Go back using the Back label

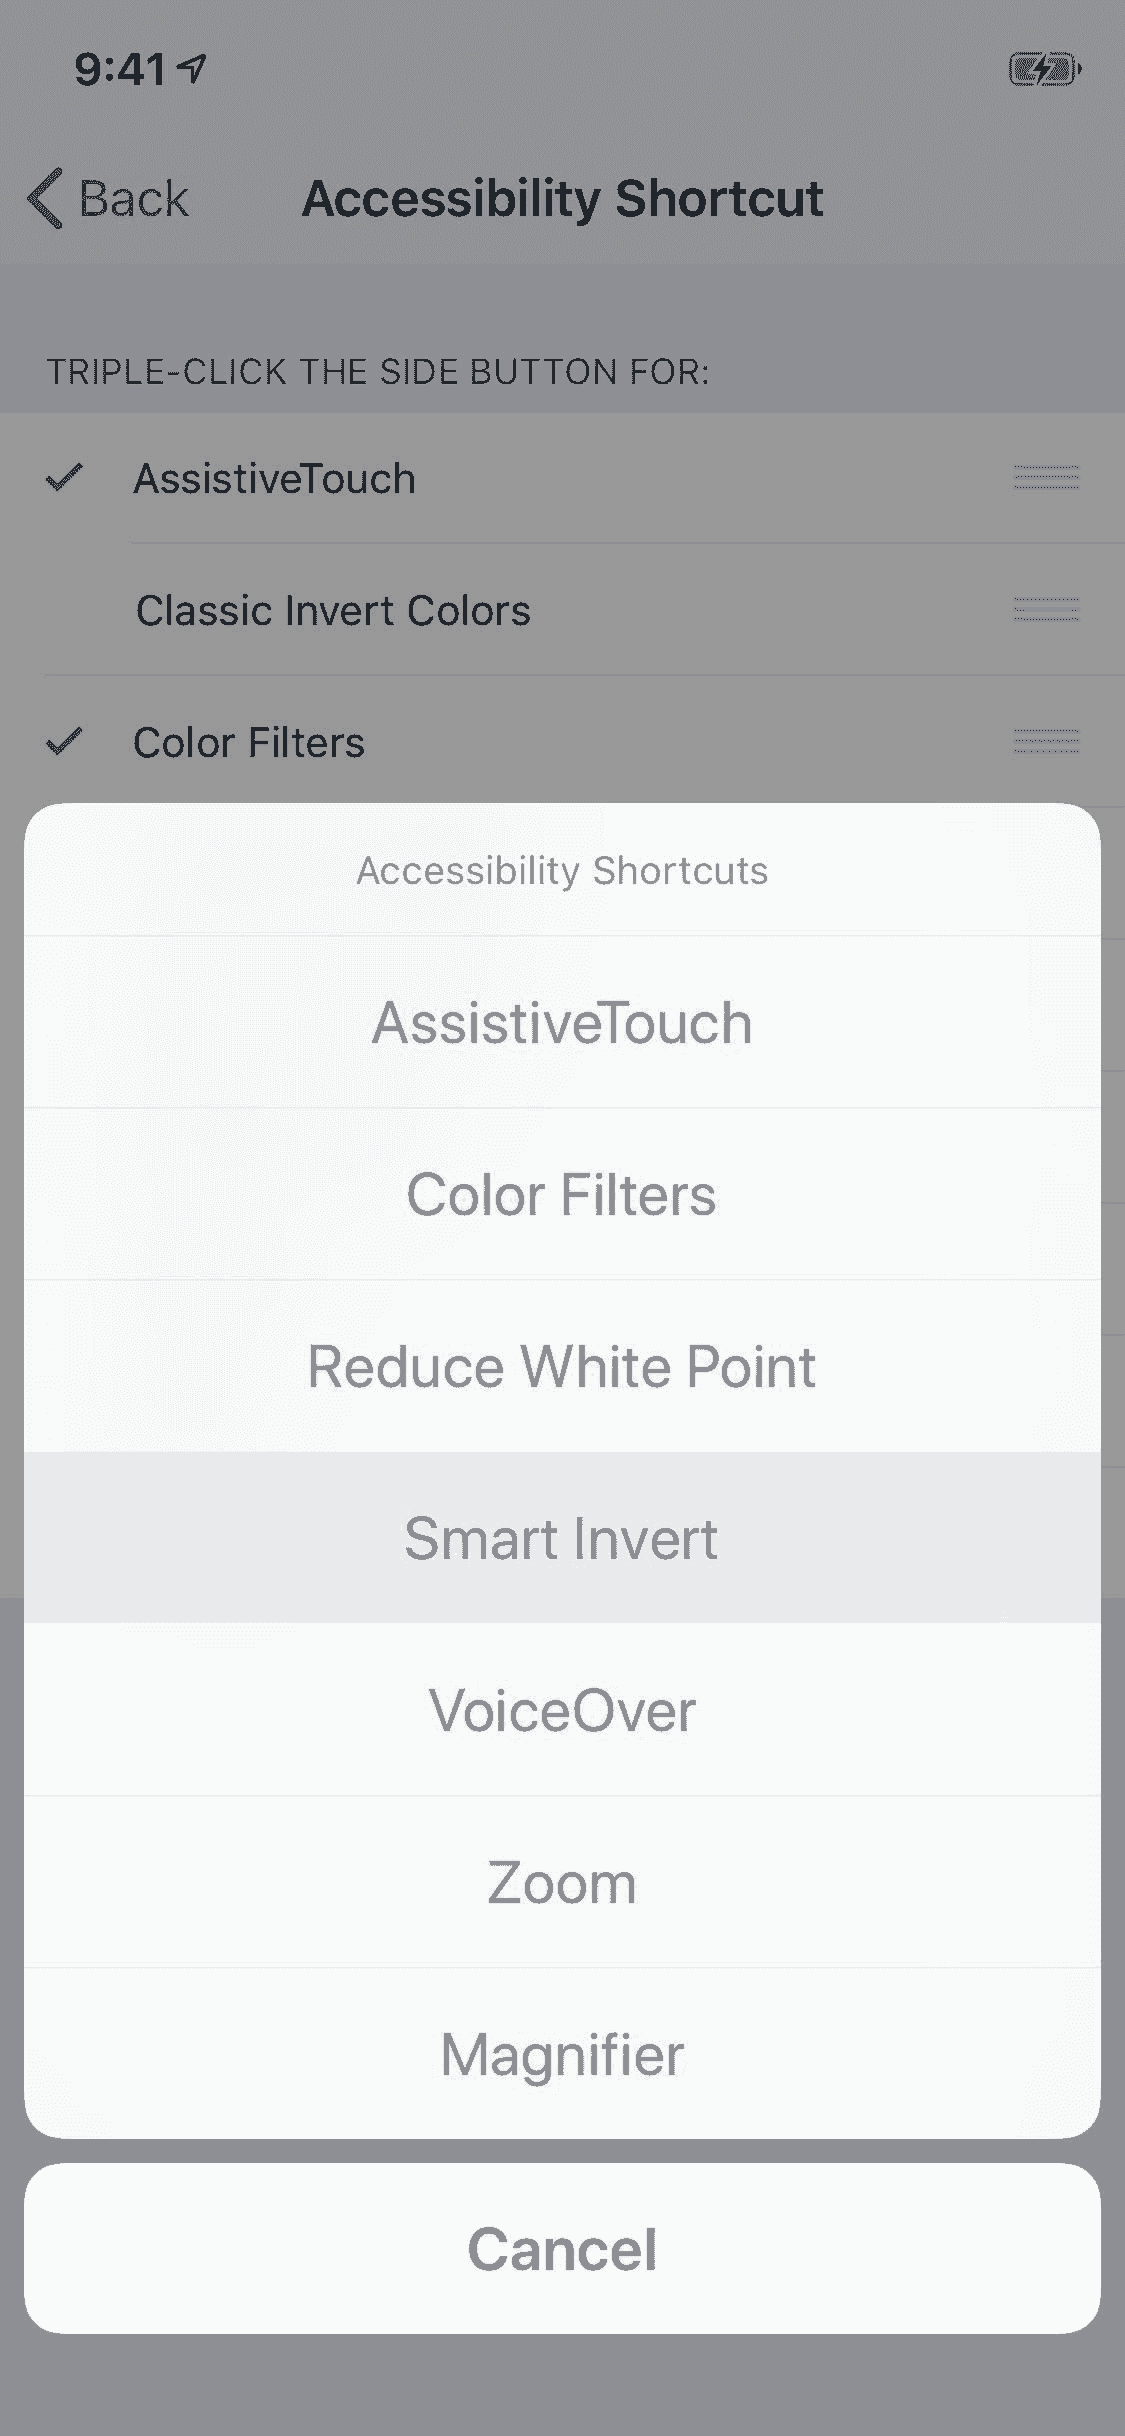click(x=133, y=198)
